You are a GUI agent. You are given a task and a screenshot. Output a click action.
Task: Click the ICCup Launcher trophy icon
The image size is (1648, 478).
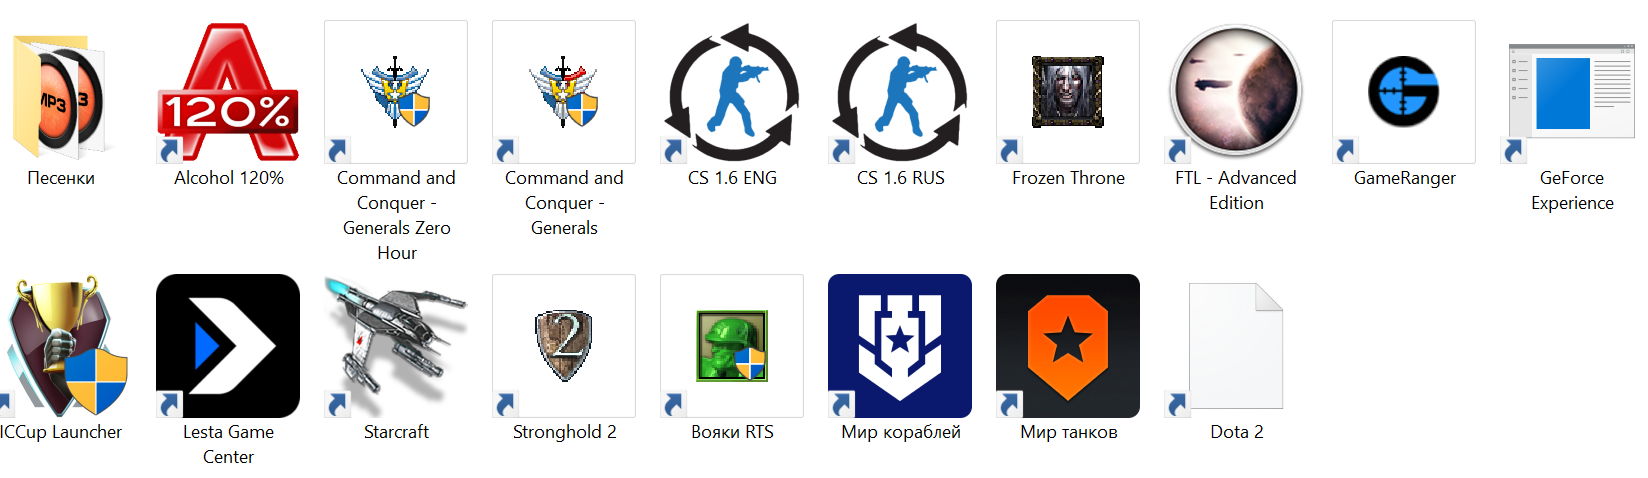tap(64, 346)
